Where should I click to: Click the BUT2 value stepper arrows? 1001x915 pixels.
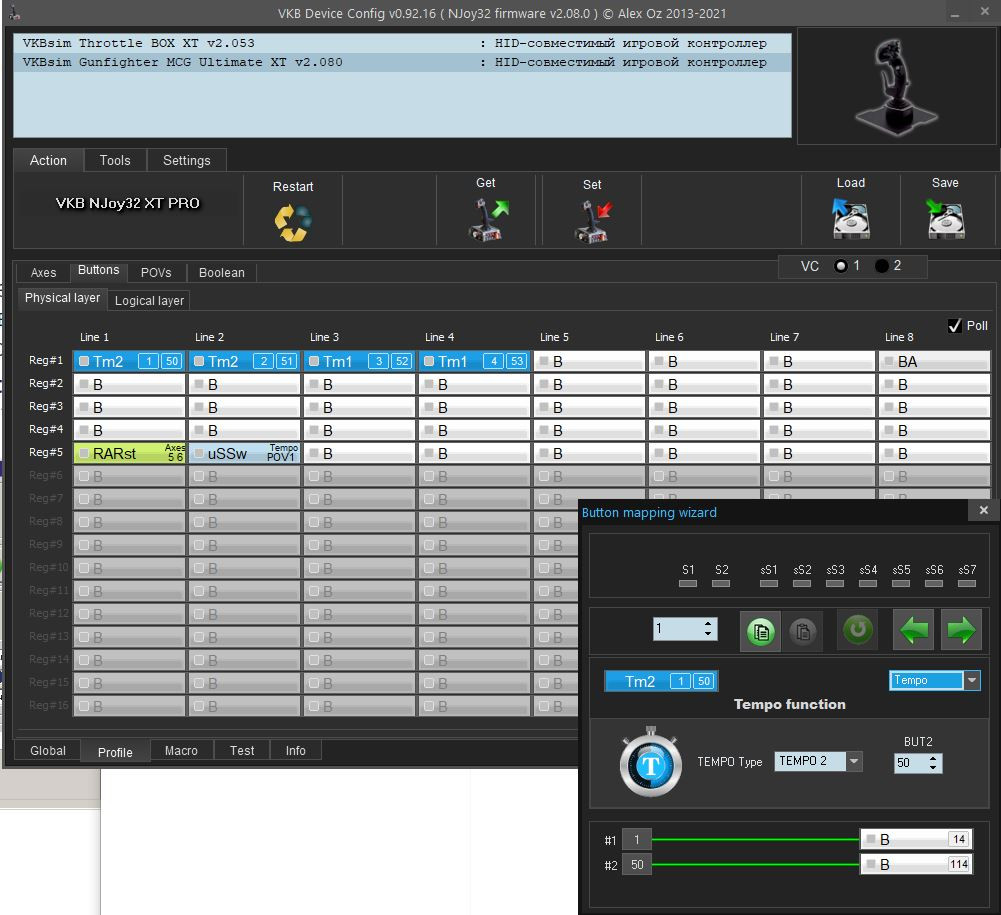934,763
